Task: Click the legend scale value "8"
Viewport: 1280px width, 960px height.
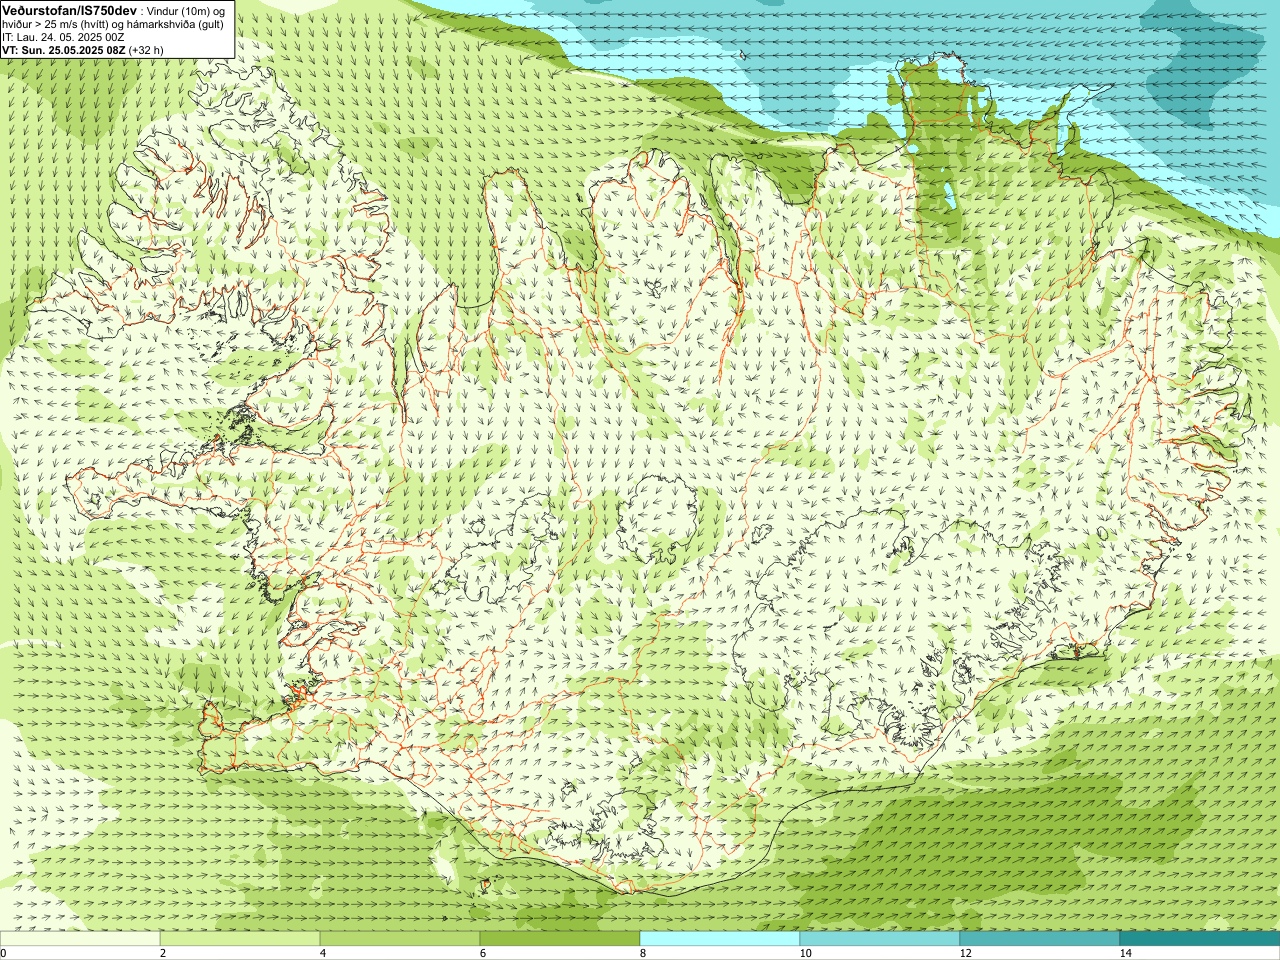Action: (643, 953)
